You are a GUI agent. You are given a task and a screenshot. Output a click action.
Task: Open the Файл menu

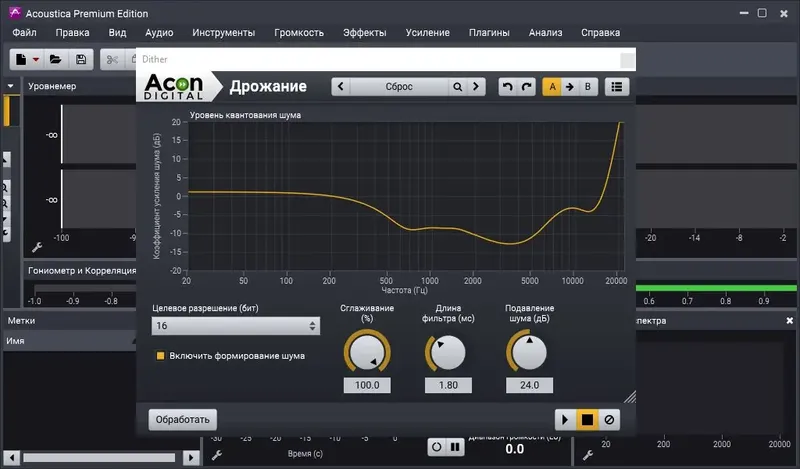[x=24, y=33]
